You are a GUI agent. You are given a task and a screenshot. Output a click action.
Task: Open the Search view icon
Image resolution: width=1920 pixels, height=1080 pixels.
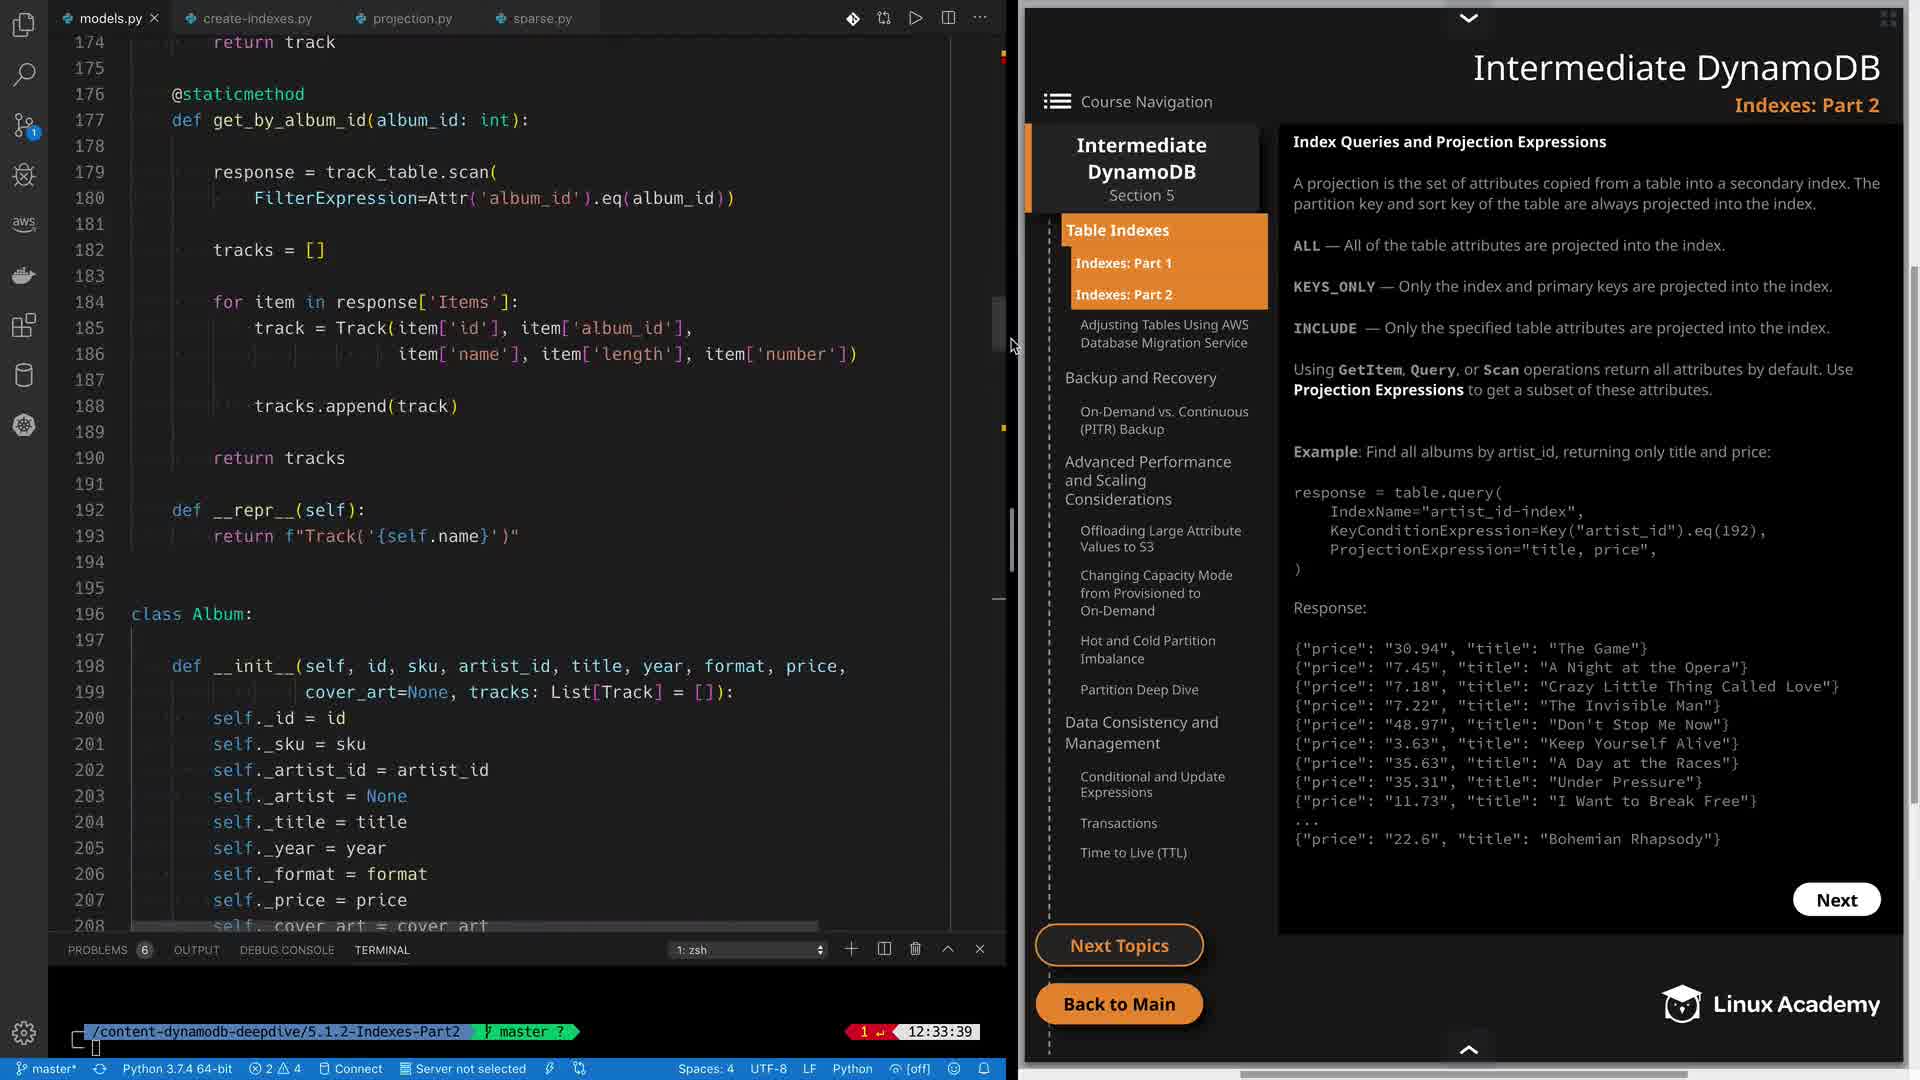[24, 74]
